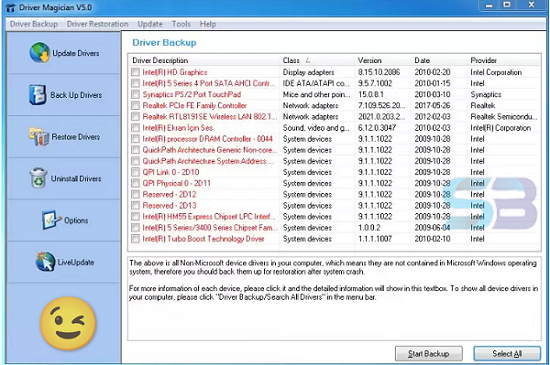Check the Intel 5 Series SATA AHCI checkbox

[x=135, y=83]
